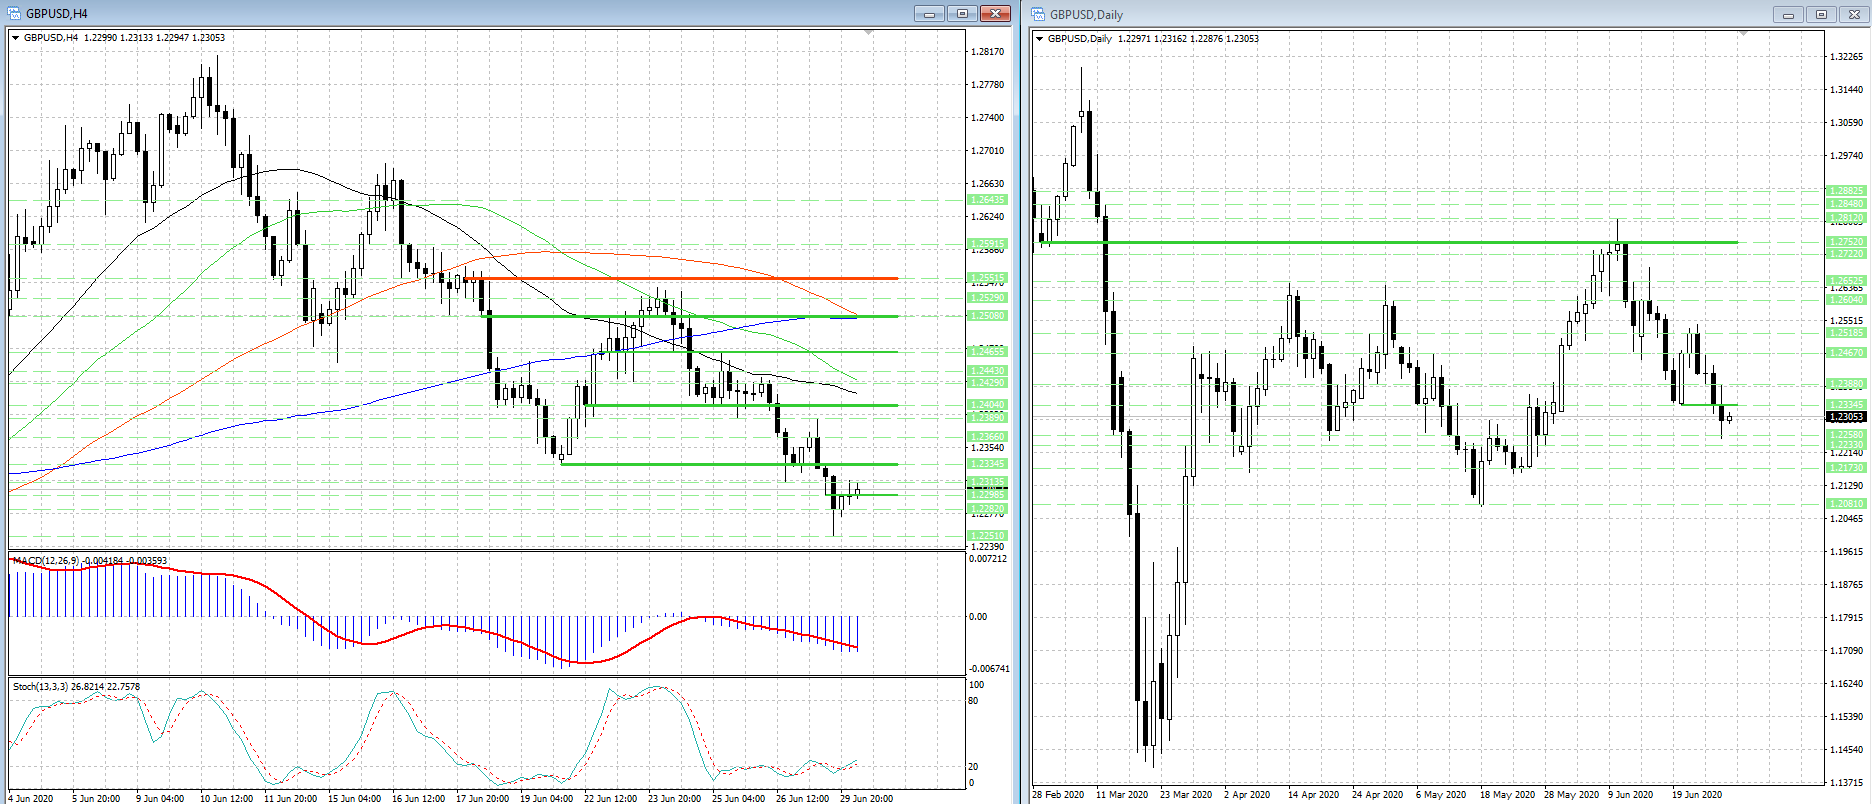Screen dimensions: 1872x804
Task: Click the GBPUSD,H4 chart window icon
Action: (14, 13)
